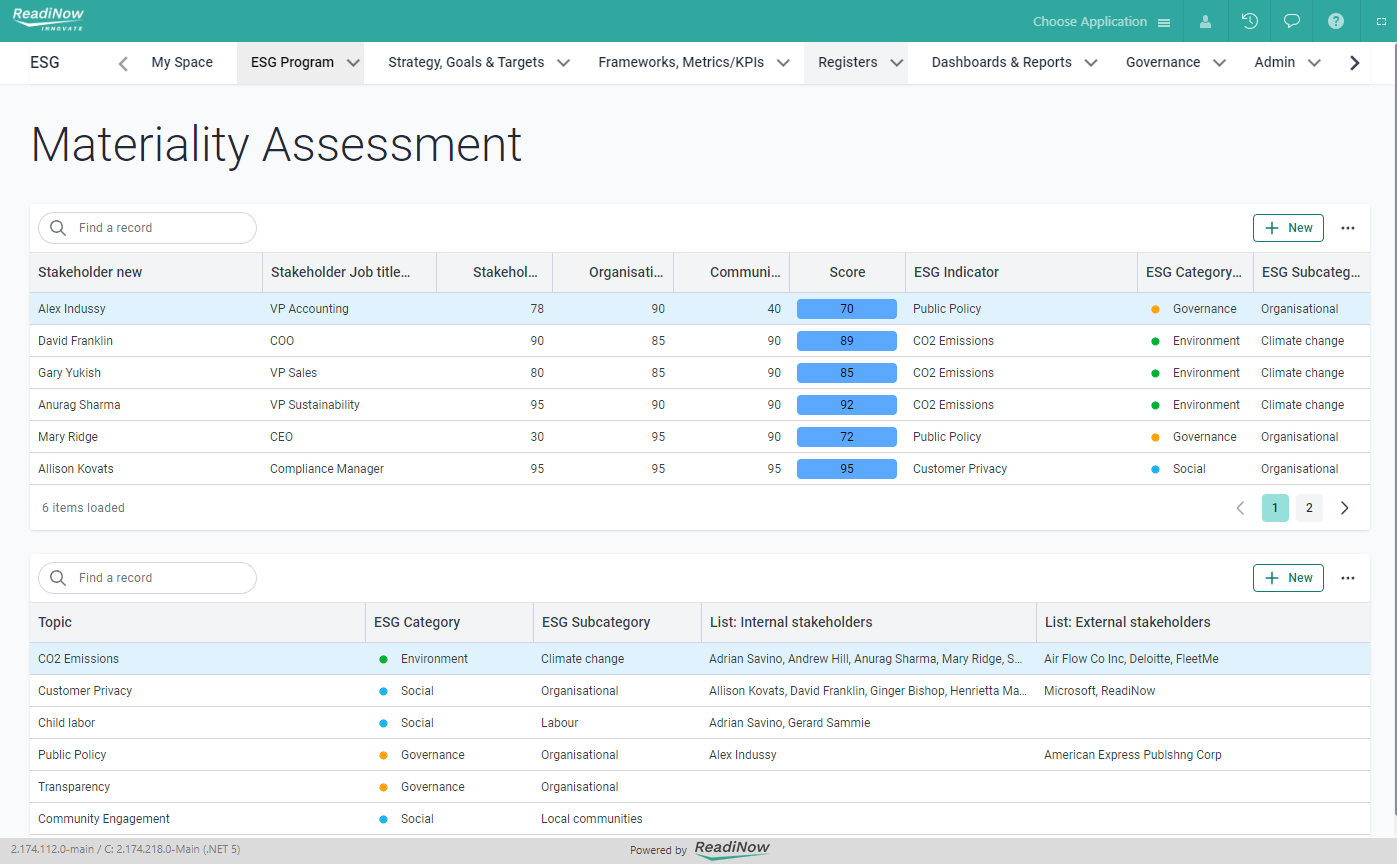This screenshot has width=1397, height=864.
Task: Open the help question mark icon
Action: click(x=1335, y=21)
